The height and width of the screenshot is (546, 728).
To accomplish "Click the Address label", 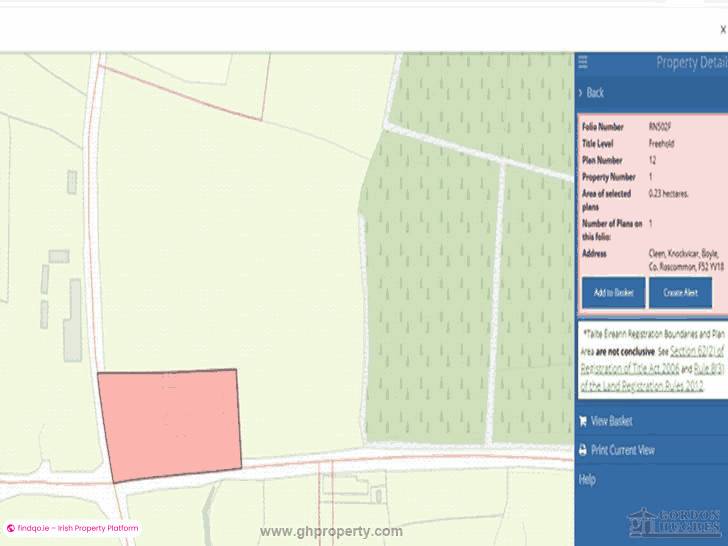I will click(594, 254).
